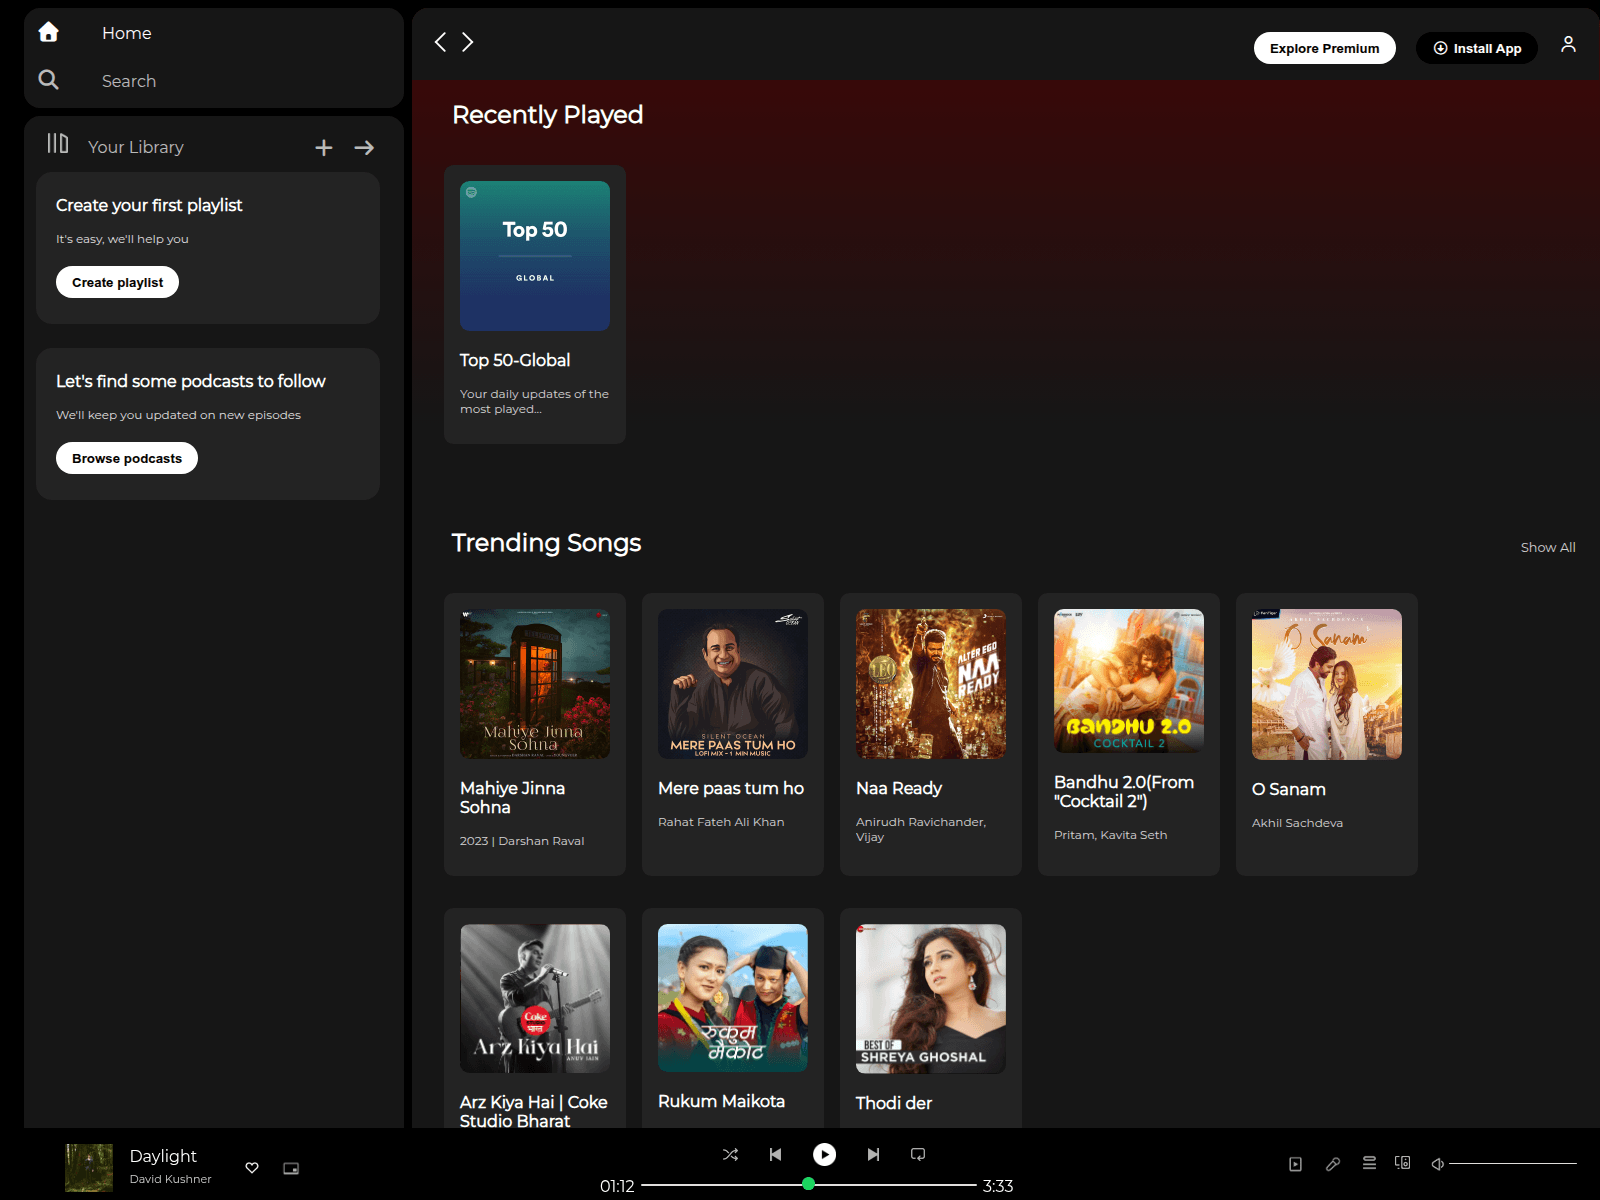Click the Top 50-Global title text
This screenshot has width=1600, height=1200.
[515, 360]
